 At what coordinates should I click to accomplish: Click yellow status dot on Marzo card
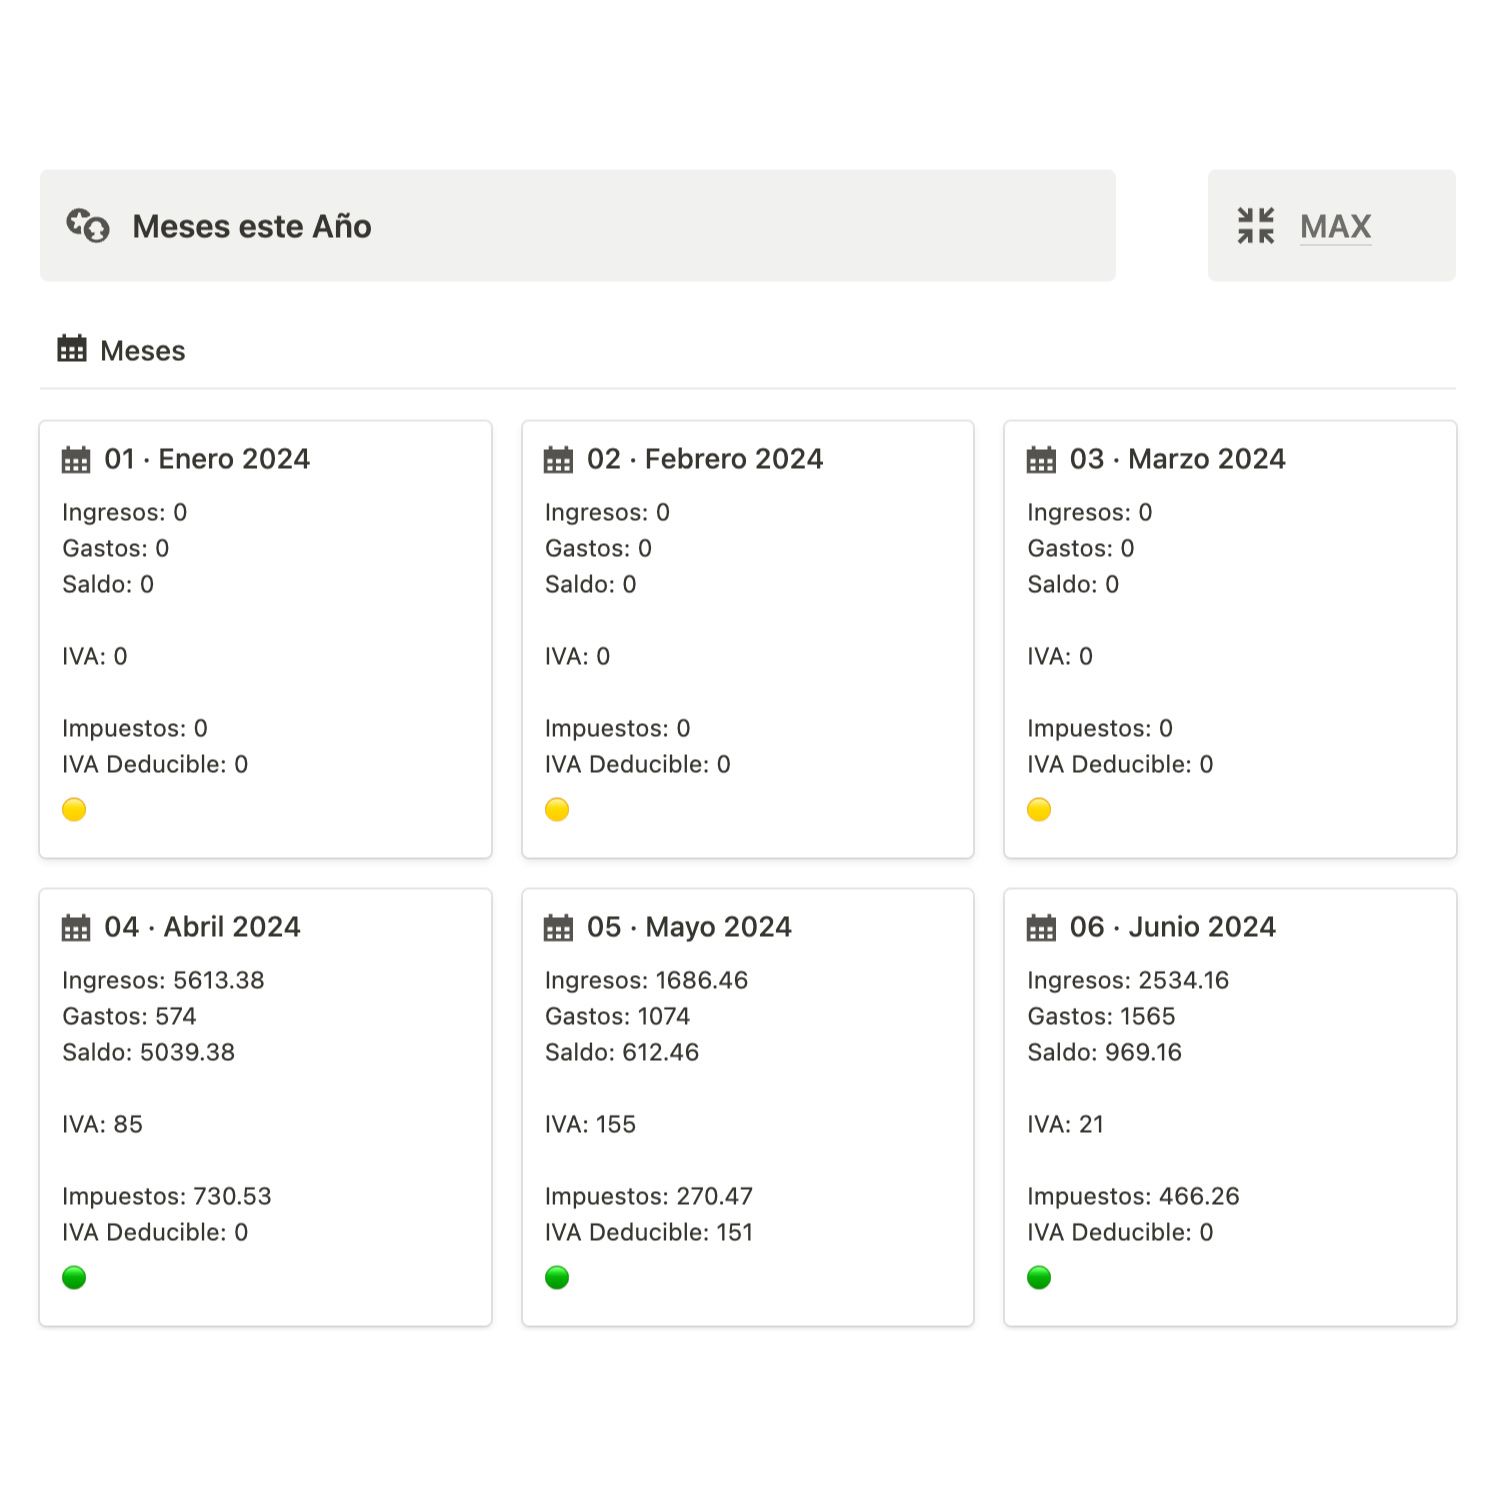tap(1039, 809)
